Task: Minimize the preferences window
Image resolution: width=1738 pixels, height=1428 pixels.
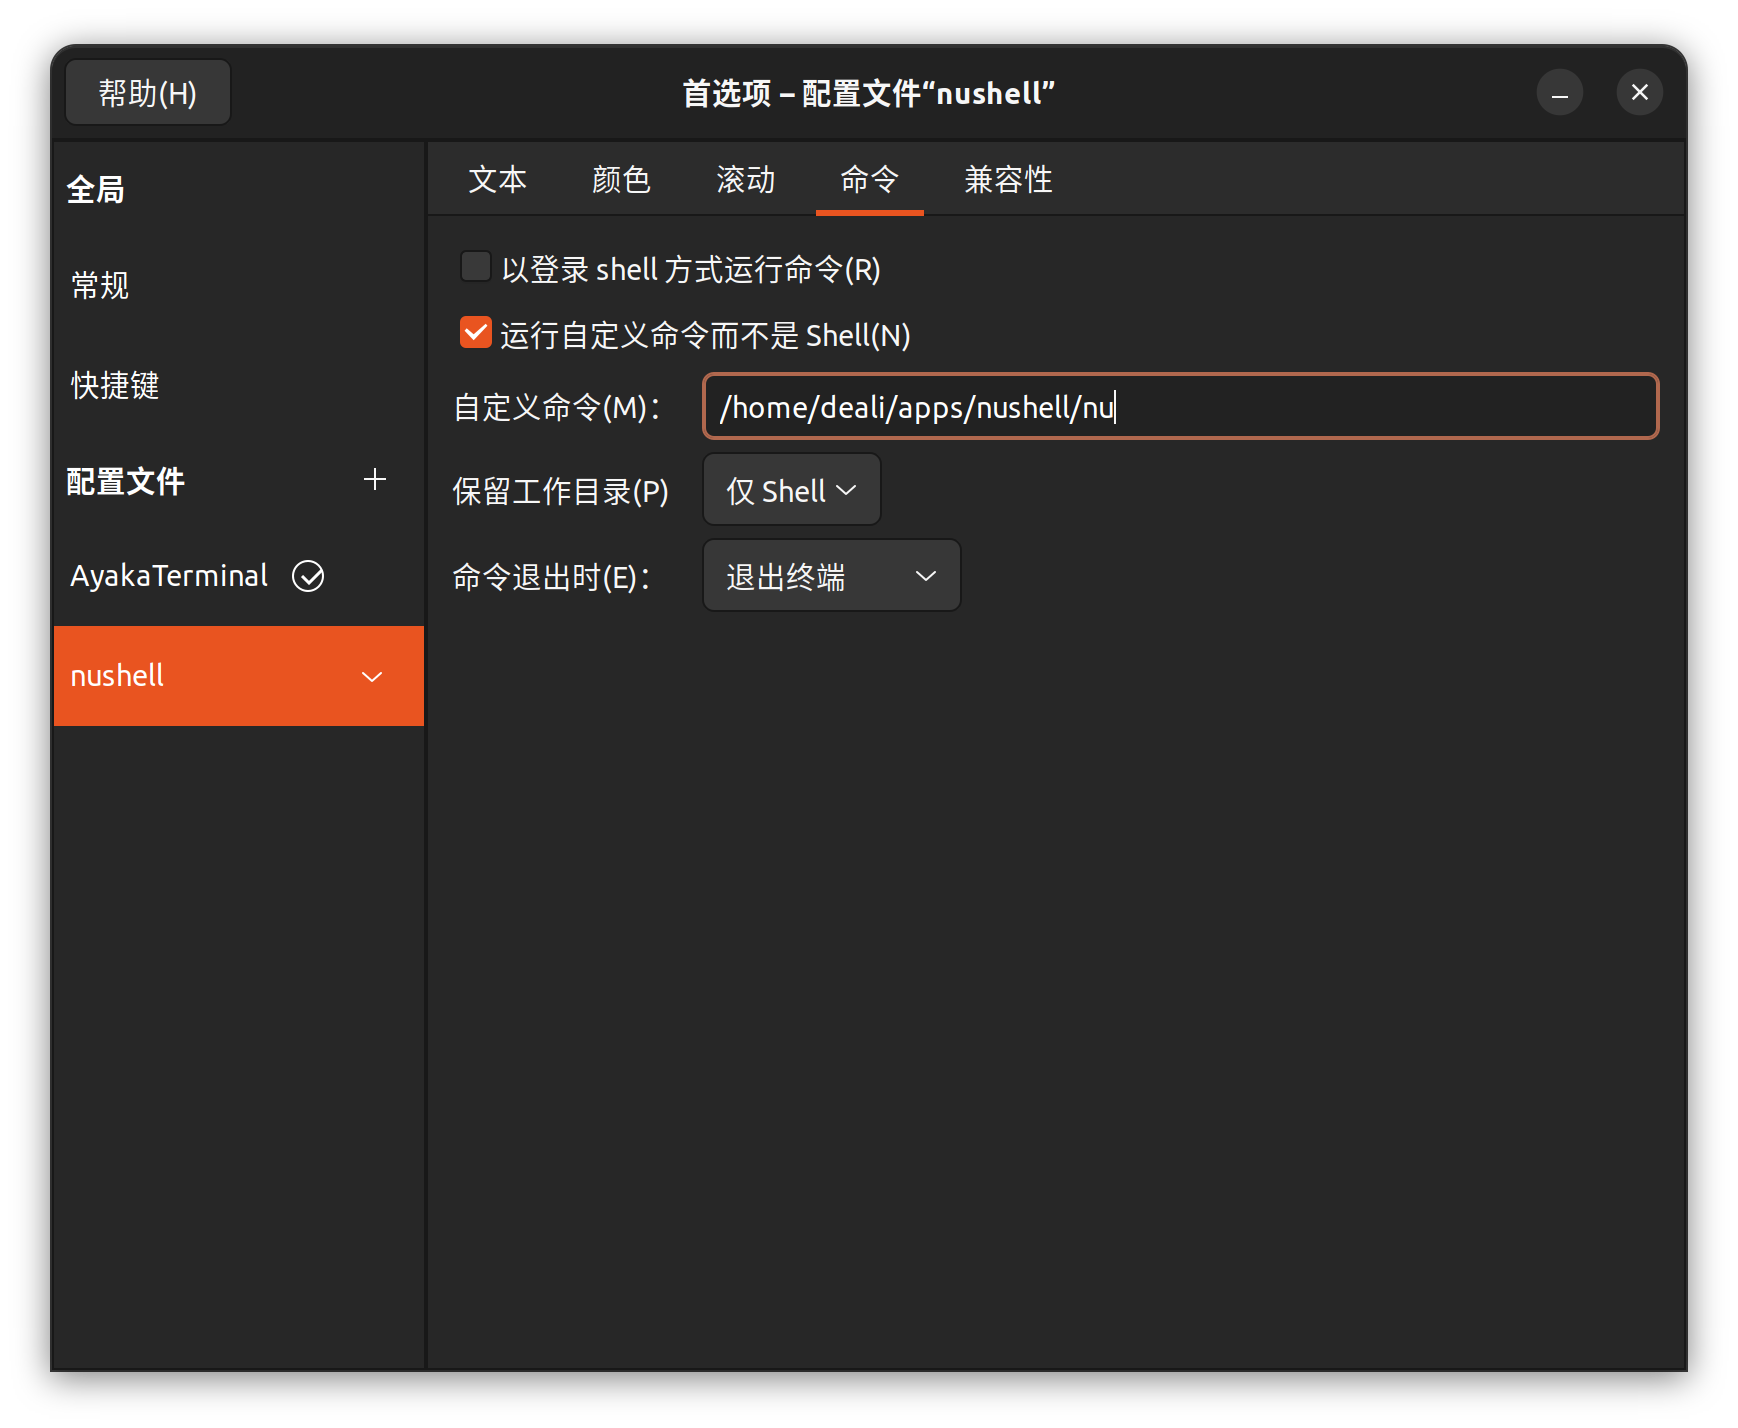Action: pyautogui.click(x=1559, y=93)
